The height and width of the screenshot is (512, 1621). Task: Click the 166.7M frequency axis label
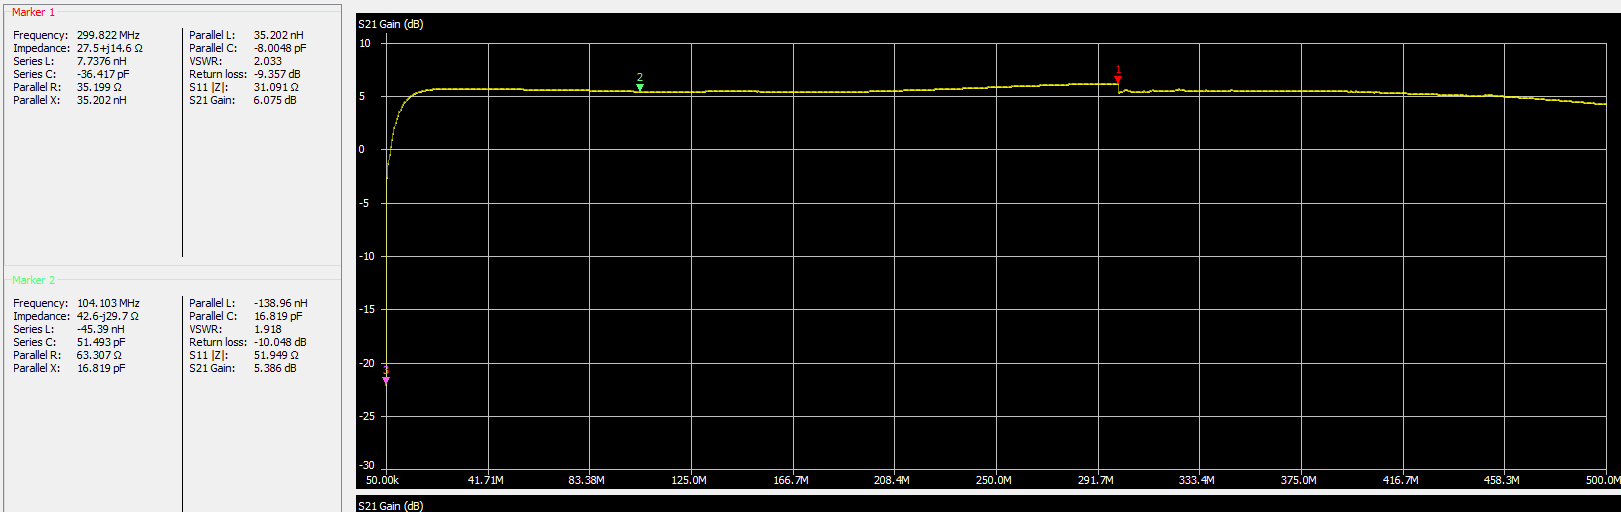tap(791, 481)
